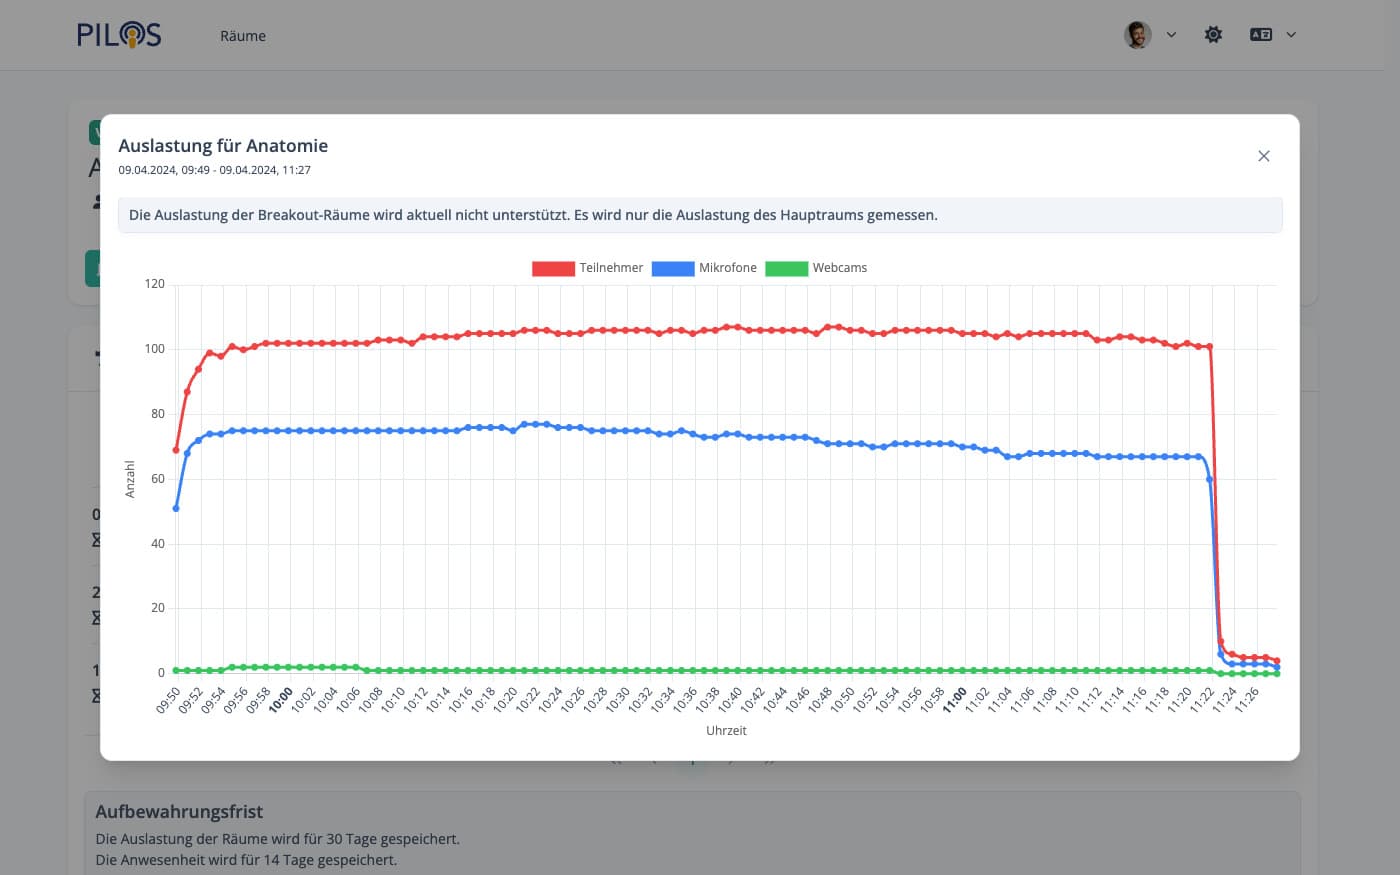Screen dimensions: 1400x875
Task: Toggle the Webcams series via its legend label
Action: [839, 268]
